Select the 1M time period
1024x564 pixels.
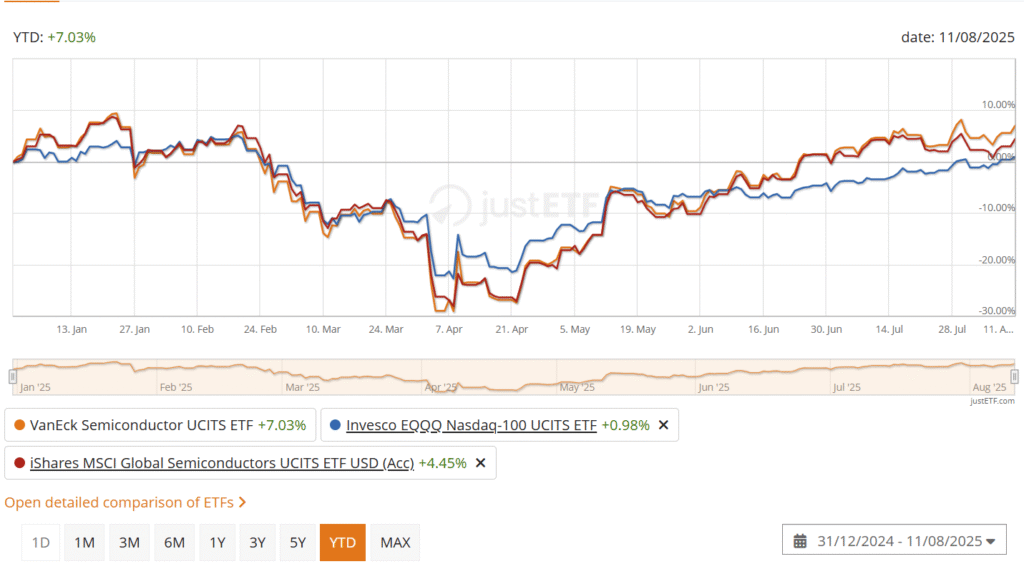(x=84, y=542)
